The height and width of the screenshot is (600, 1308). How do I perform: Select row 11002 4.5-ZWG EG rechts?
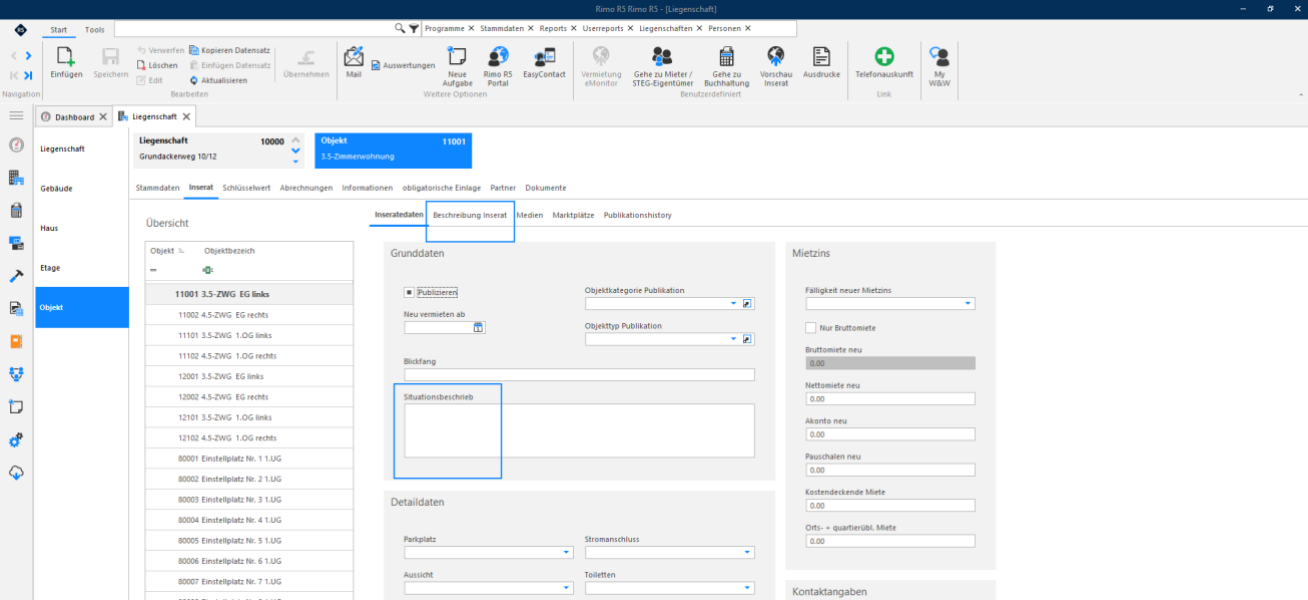tap(249, 315)
